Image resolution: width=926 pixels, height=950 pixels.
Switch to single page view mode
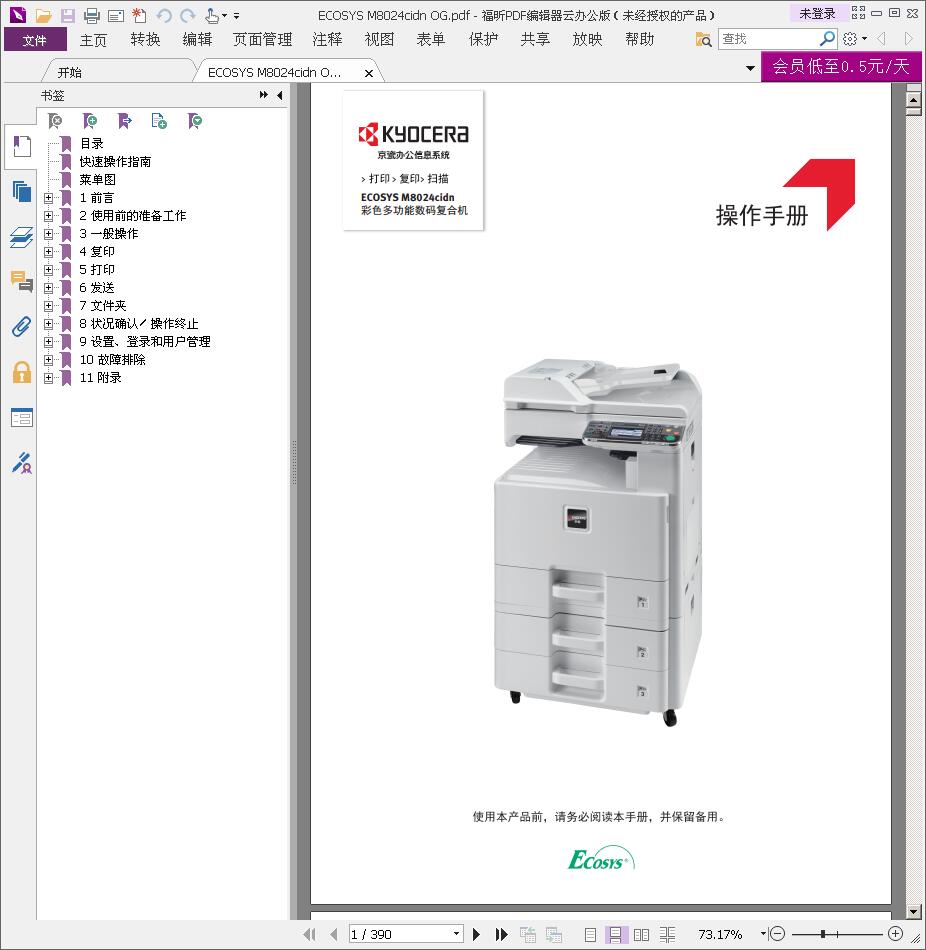tap(590, 934)
